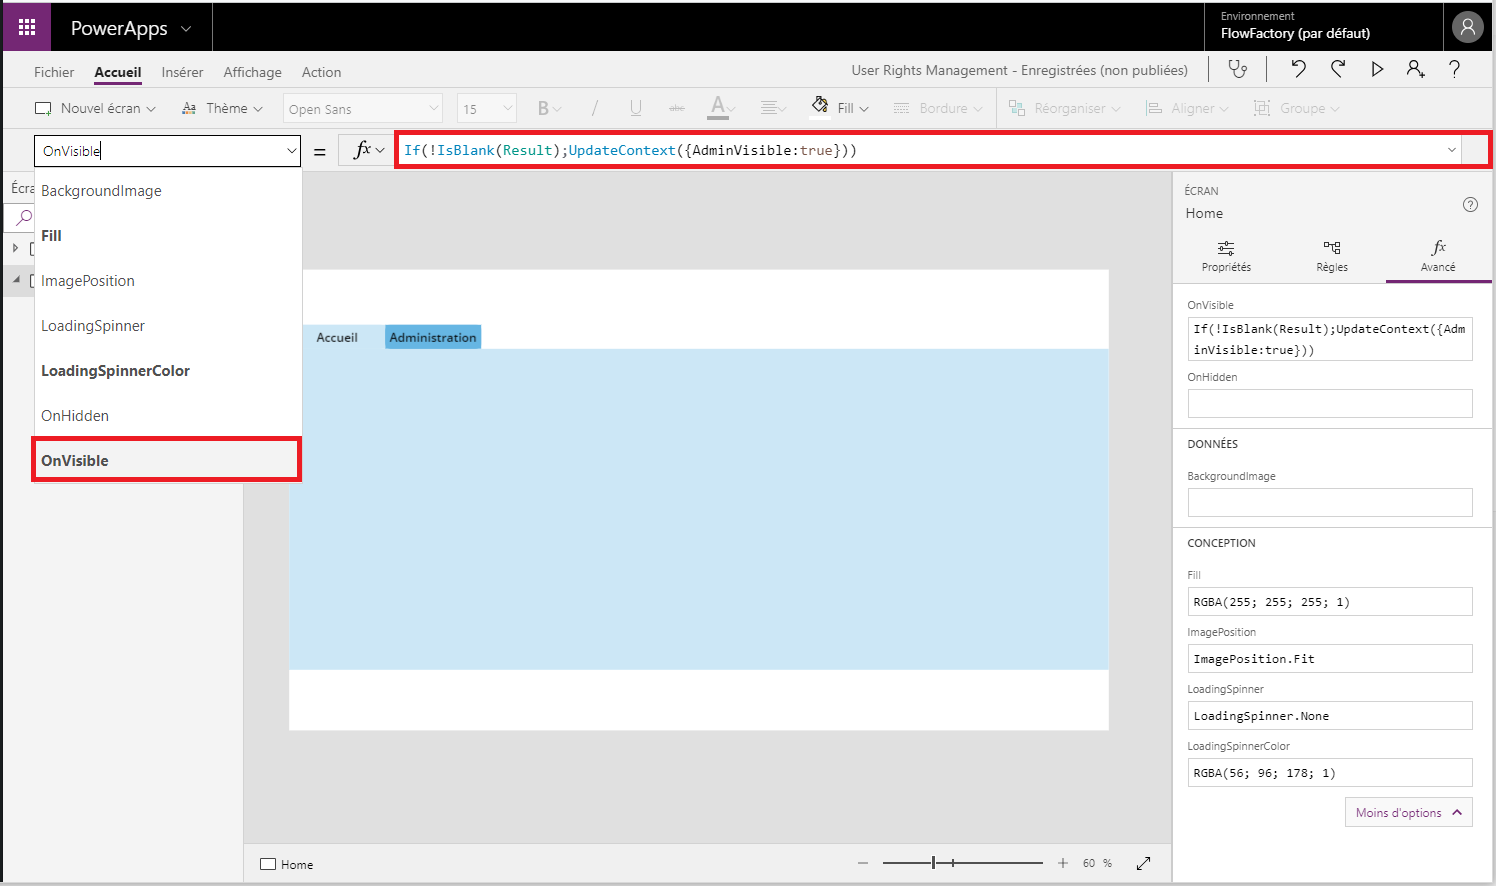Open the Fichier menu
The image size is (1496, 886).
[54, 72]
